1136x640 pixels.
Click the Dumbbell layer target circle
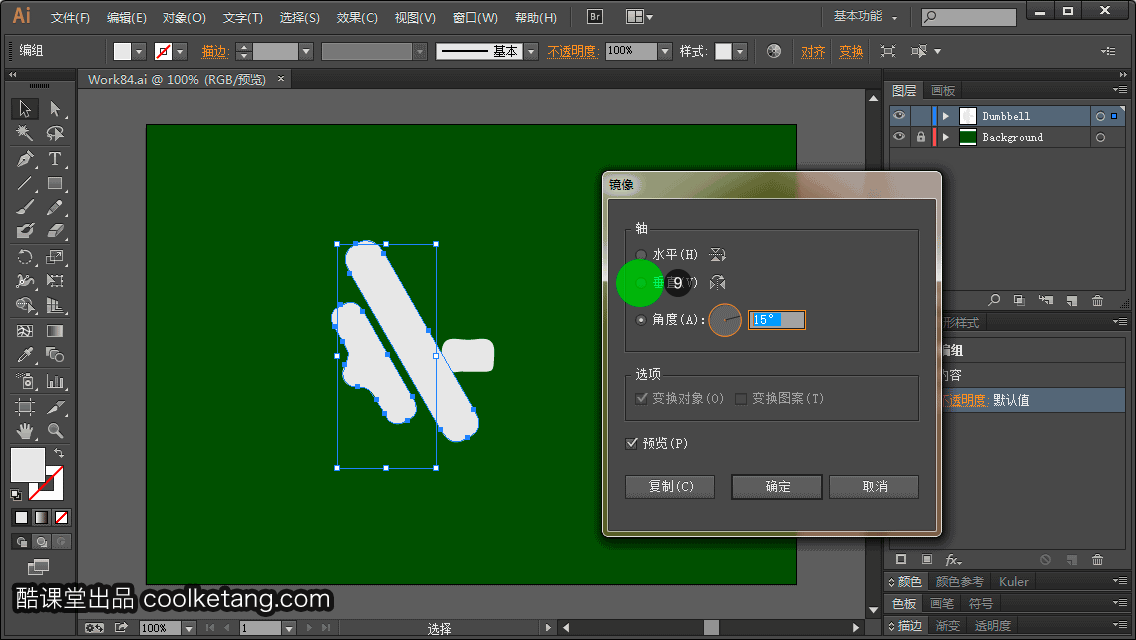[1100, 116]
